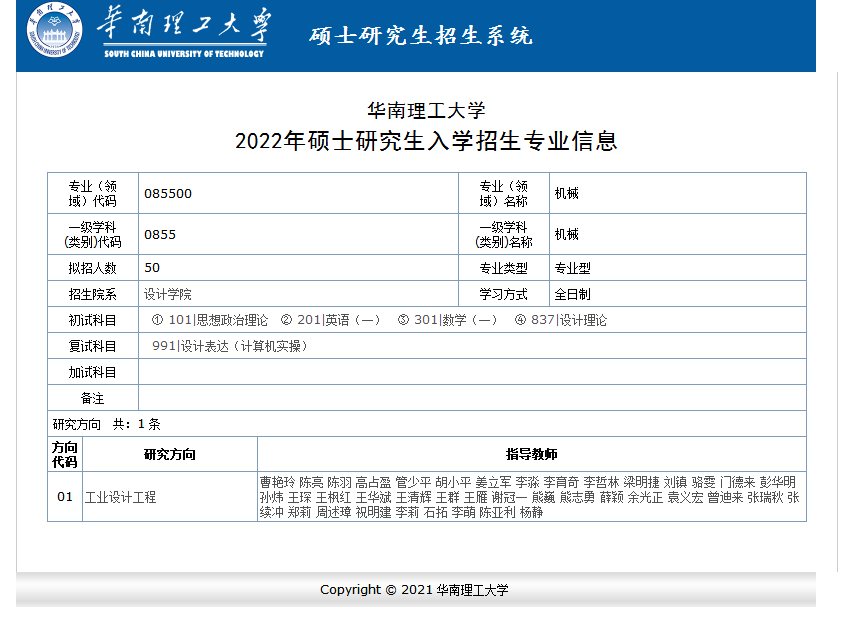Click the 工业设计工程 research direction
This screenshot has width=852, height=626.
tap(121, 497)
